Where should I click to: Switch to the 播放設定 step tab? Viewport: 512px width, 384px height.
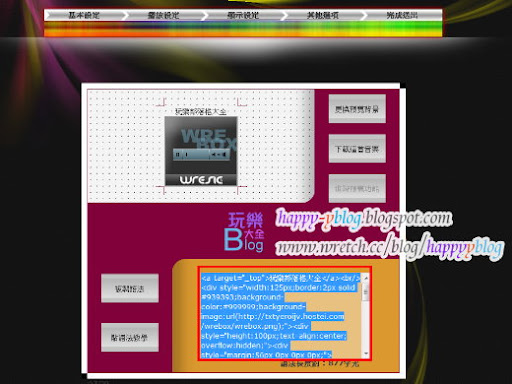[163, 15]
